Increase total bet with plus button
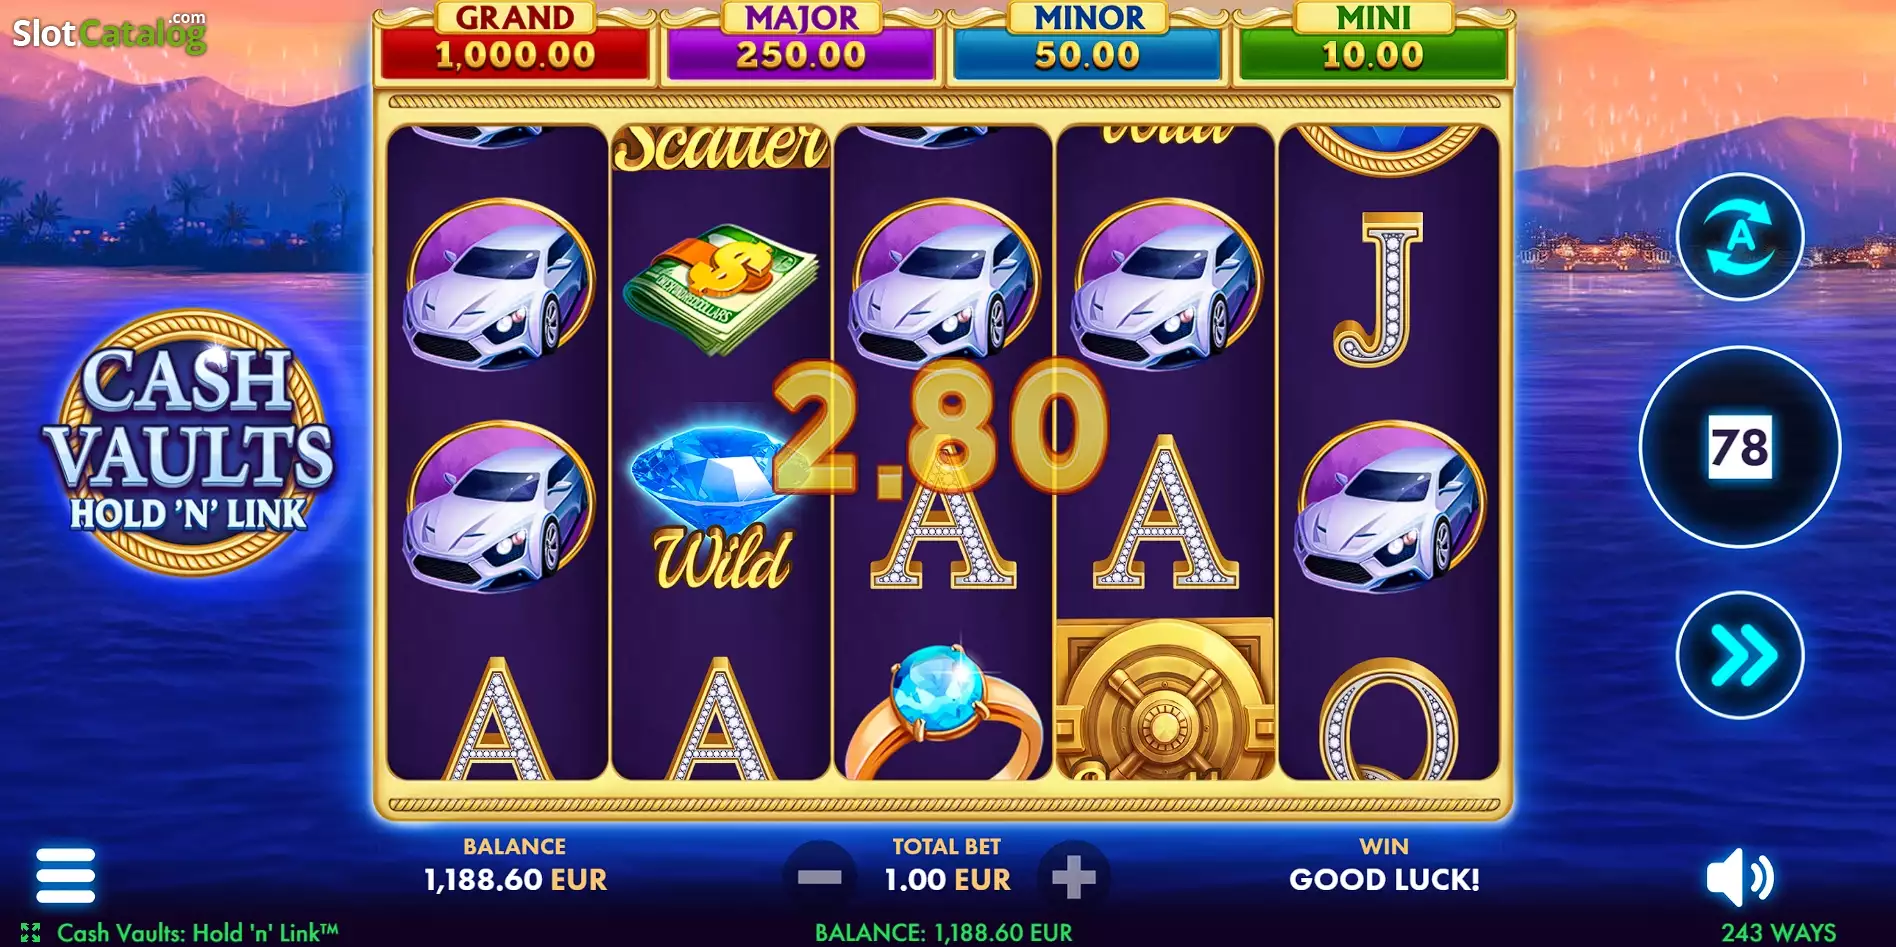The height and width of the screenshot is (947, 1896). click(x=1074, y=878)
